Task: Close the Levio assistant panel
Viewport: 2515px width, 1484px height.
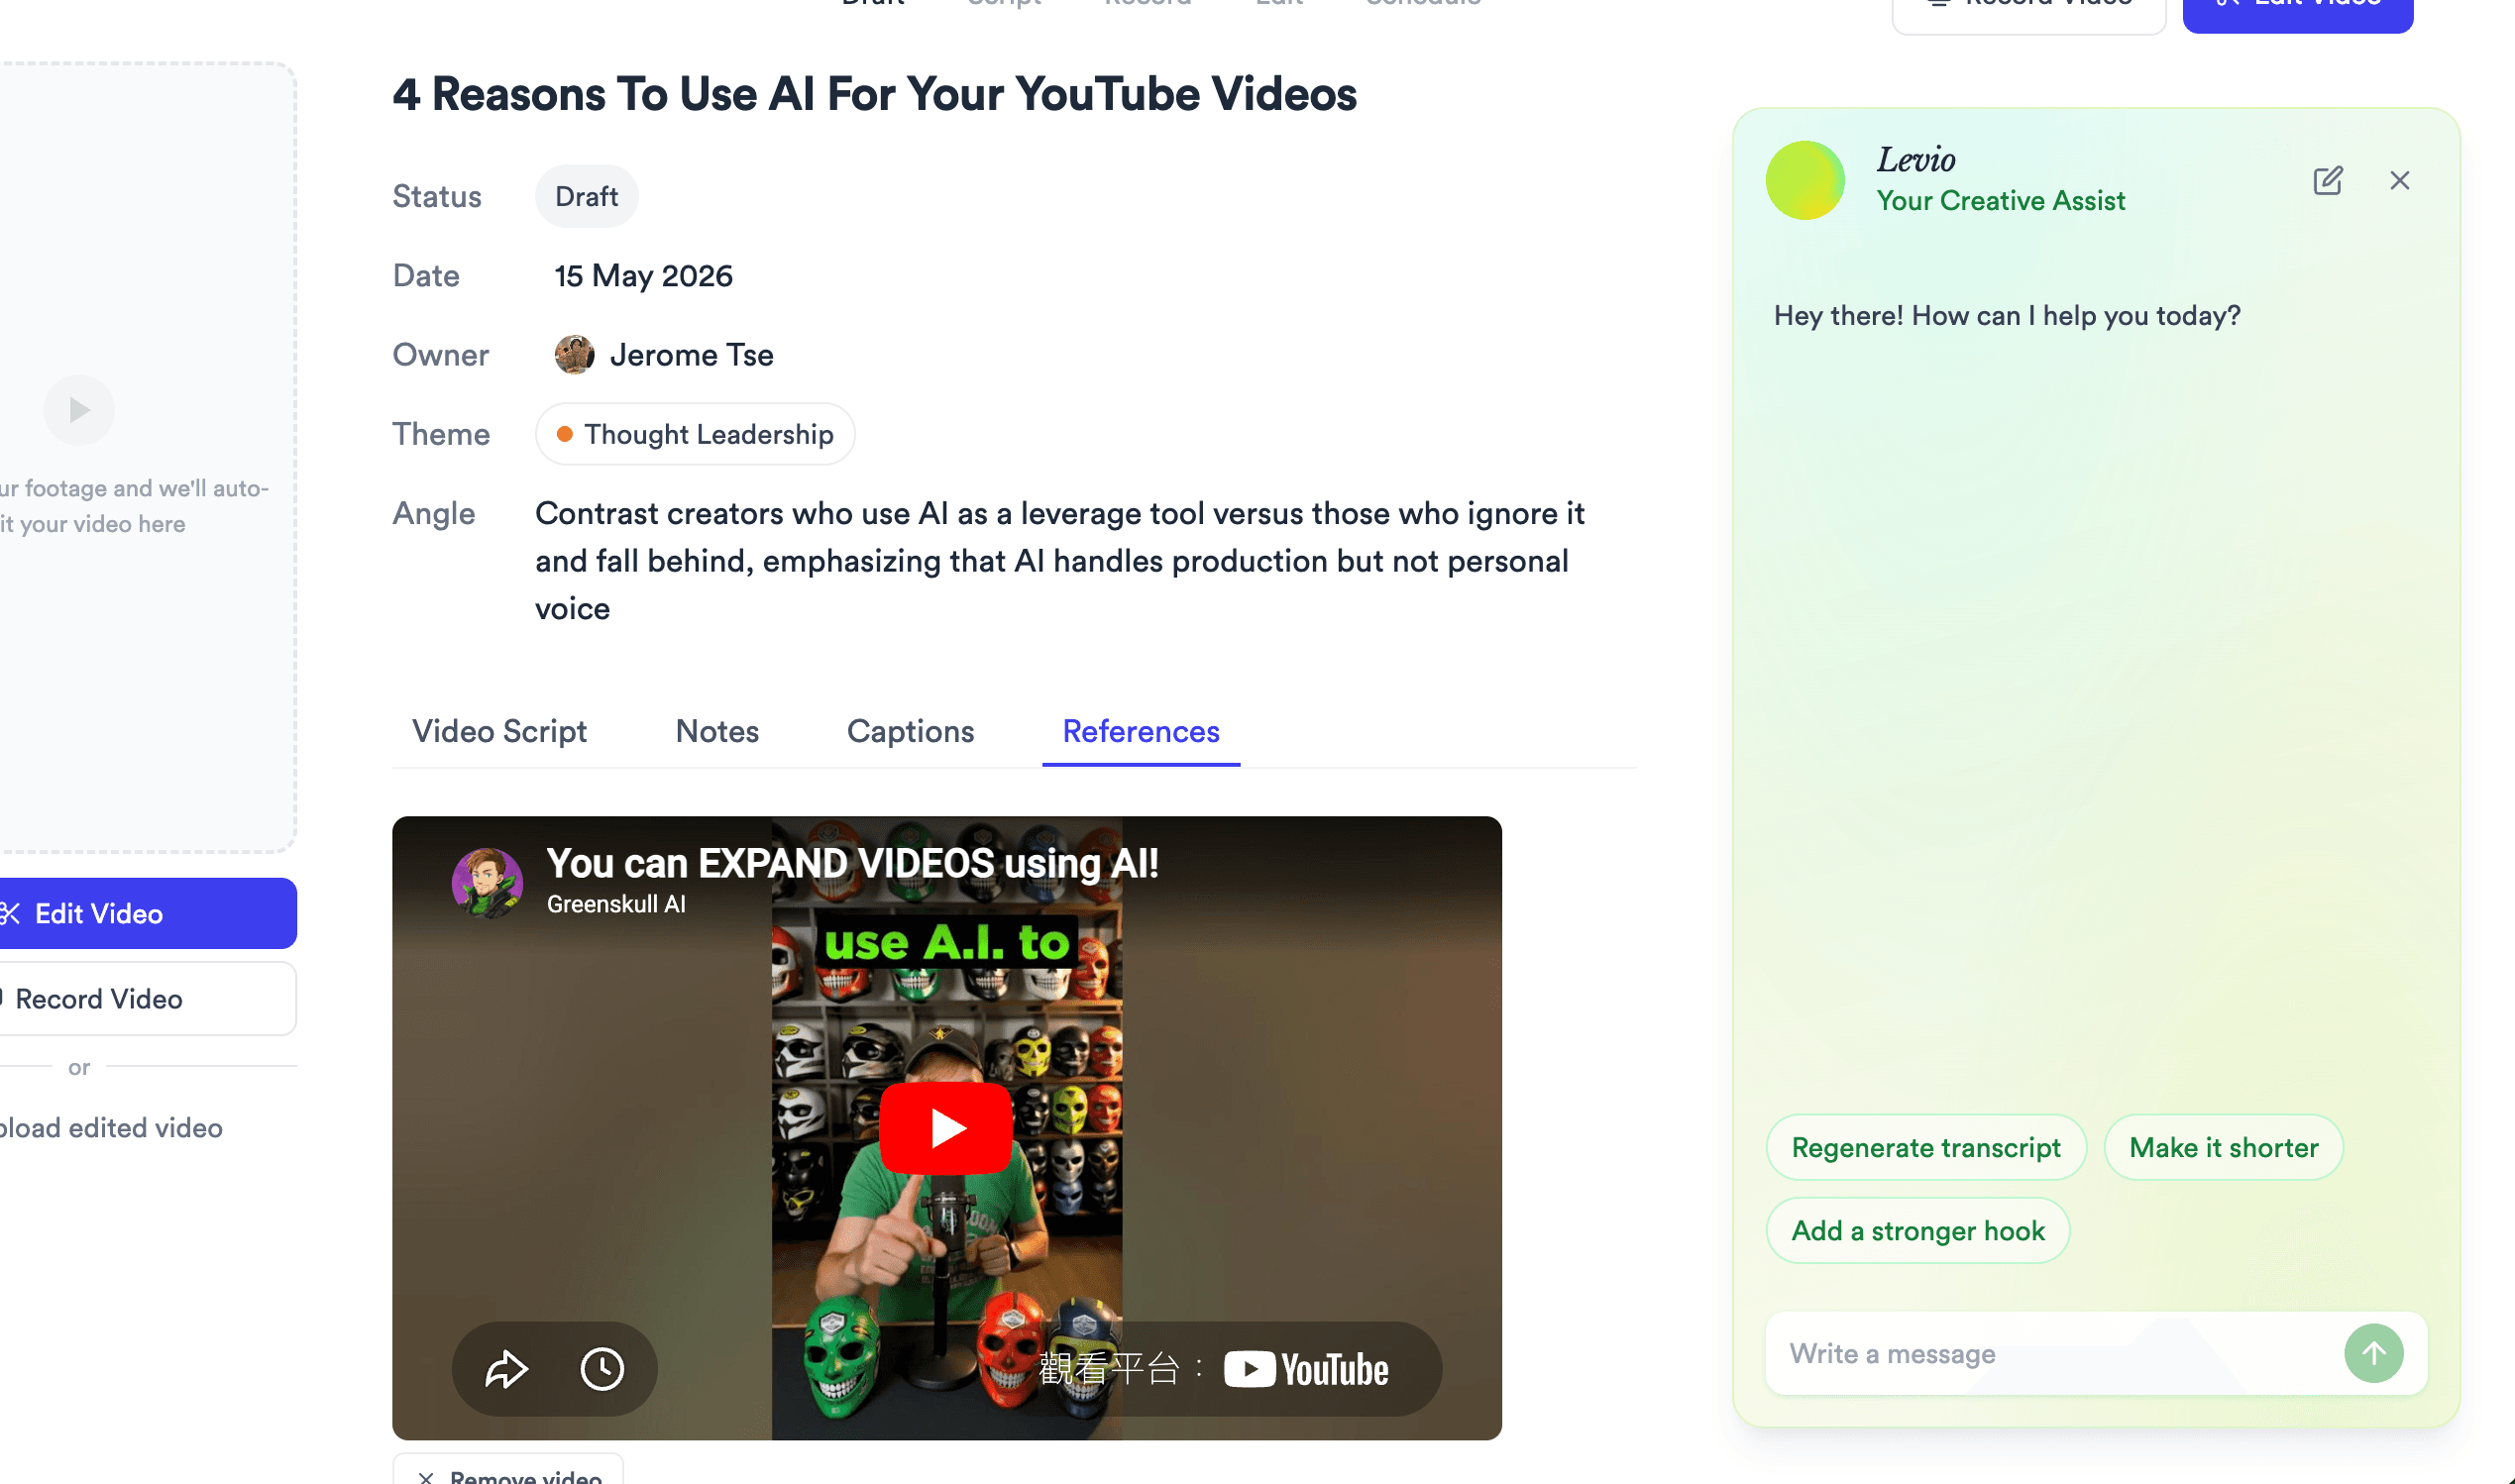Action: (x=2399, y=180)
